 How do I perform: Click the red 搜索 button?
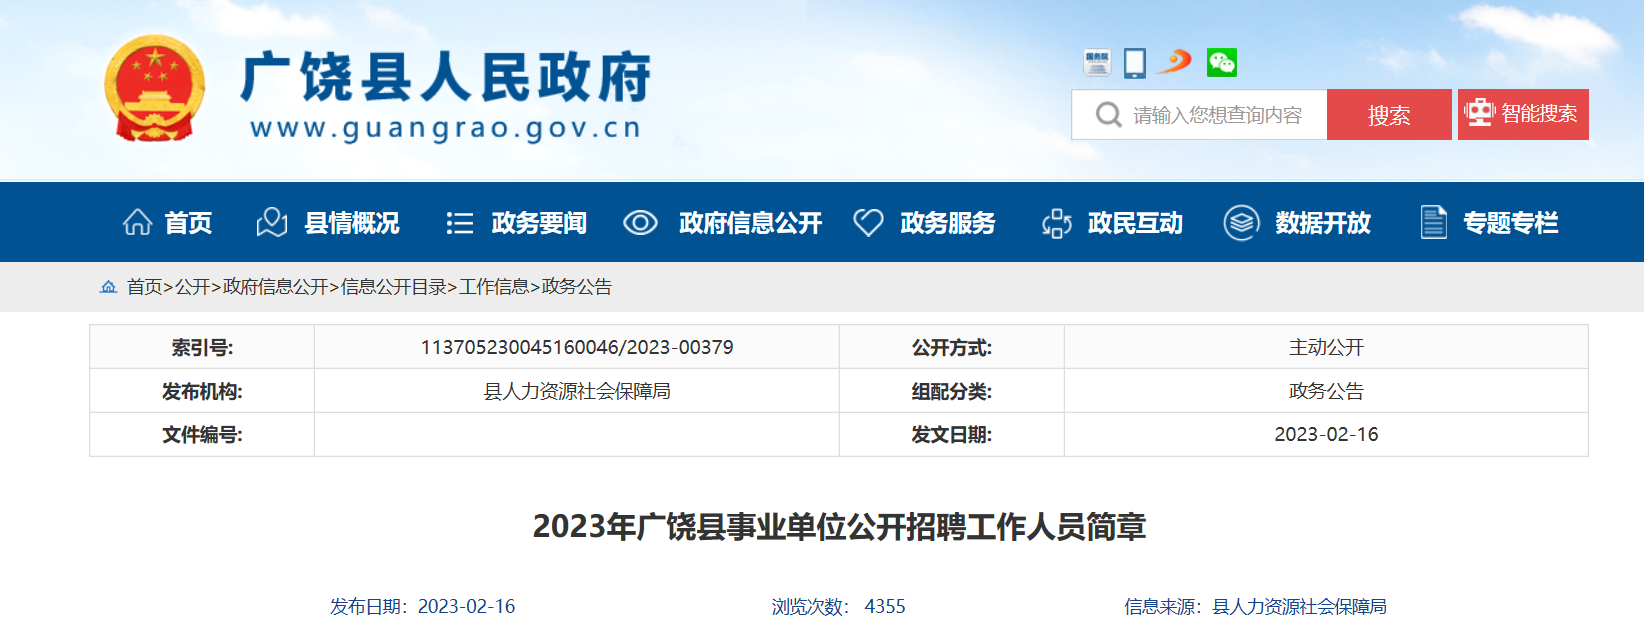click(1389, 115)
